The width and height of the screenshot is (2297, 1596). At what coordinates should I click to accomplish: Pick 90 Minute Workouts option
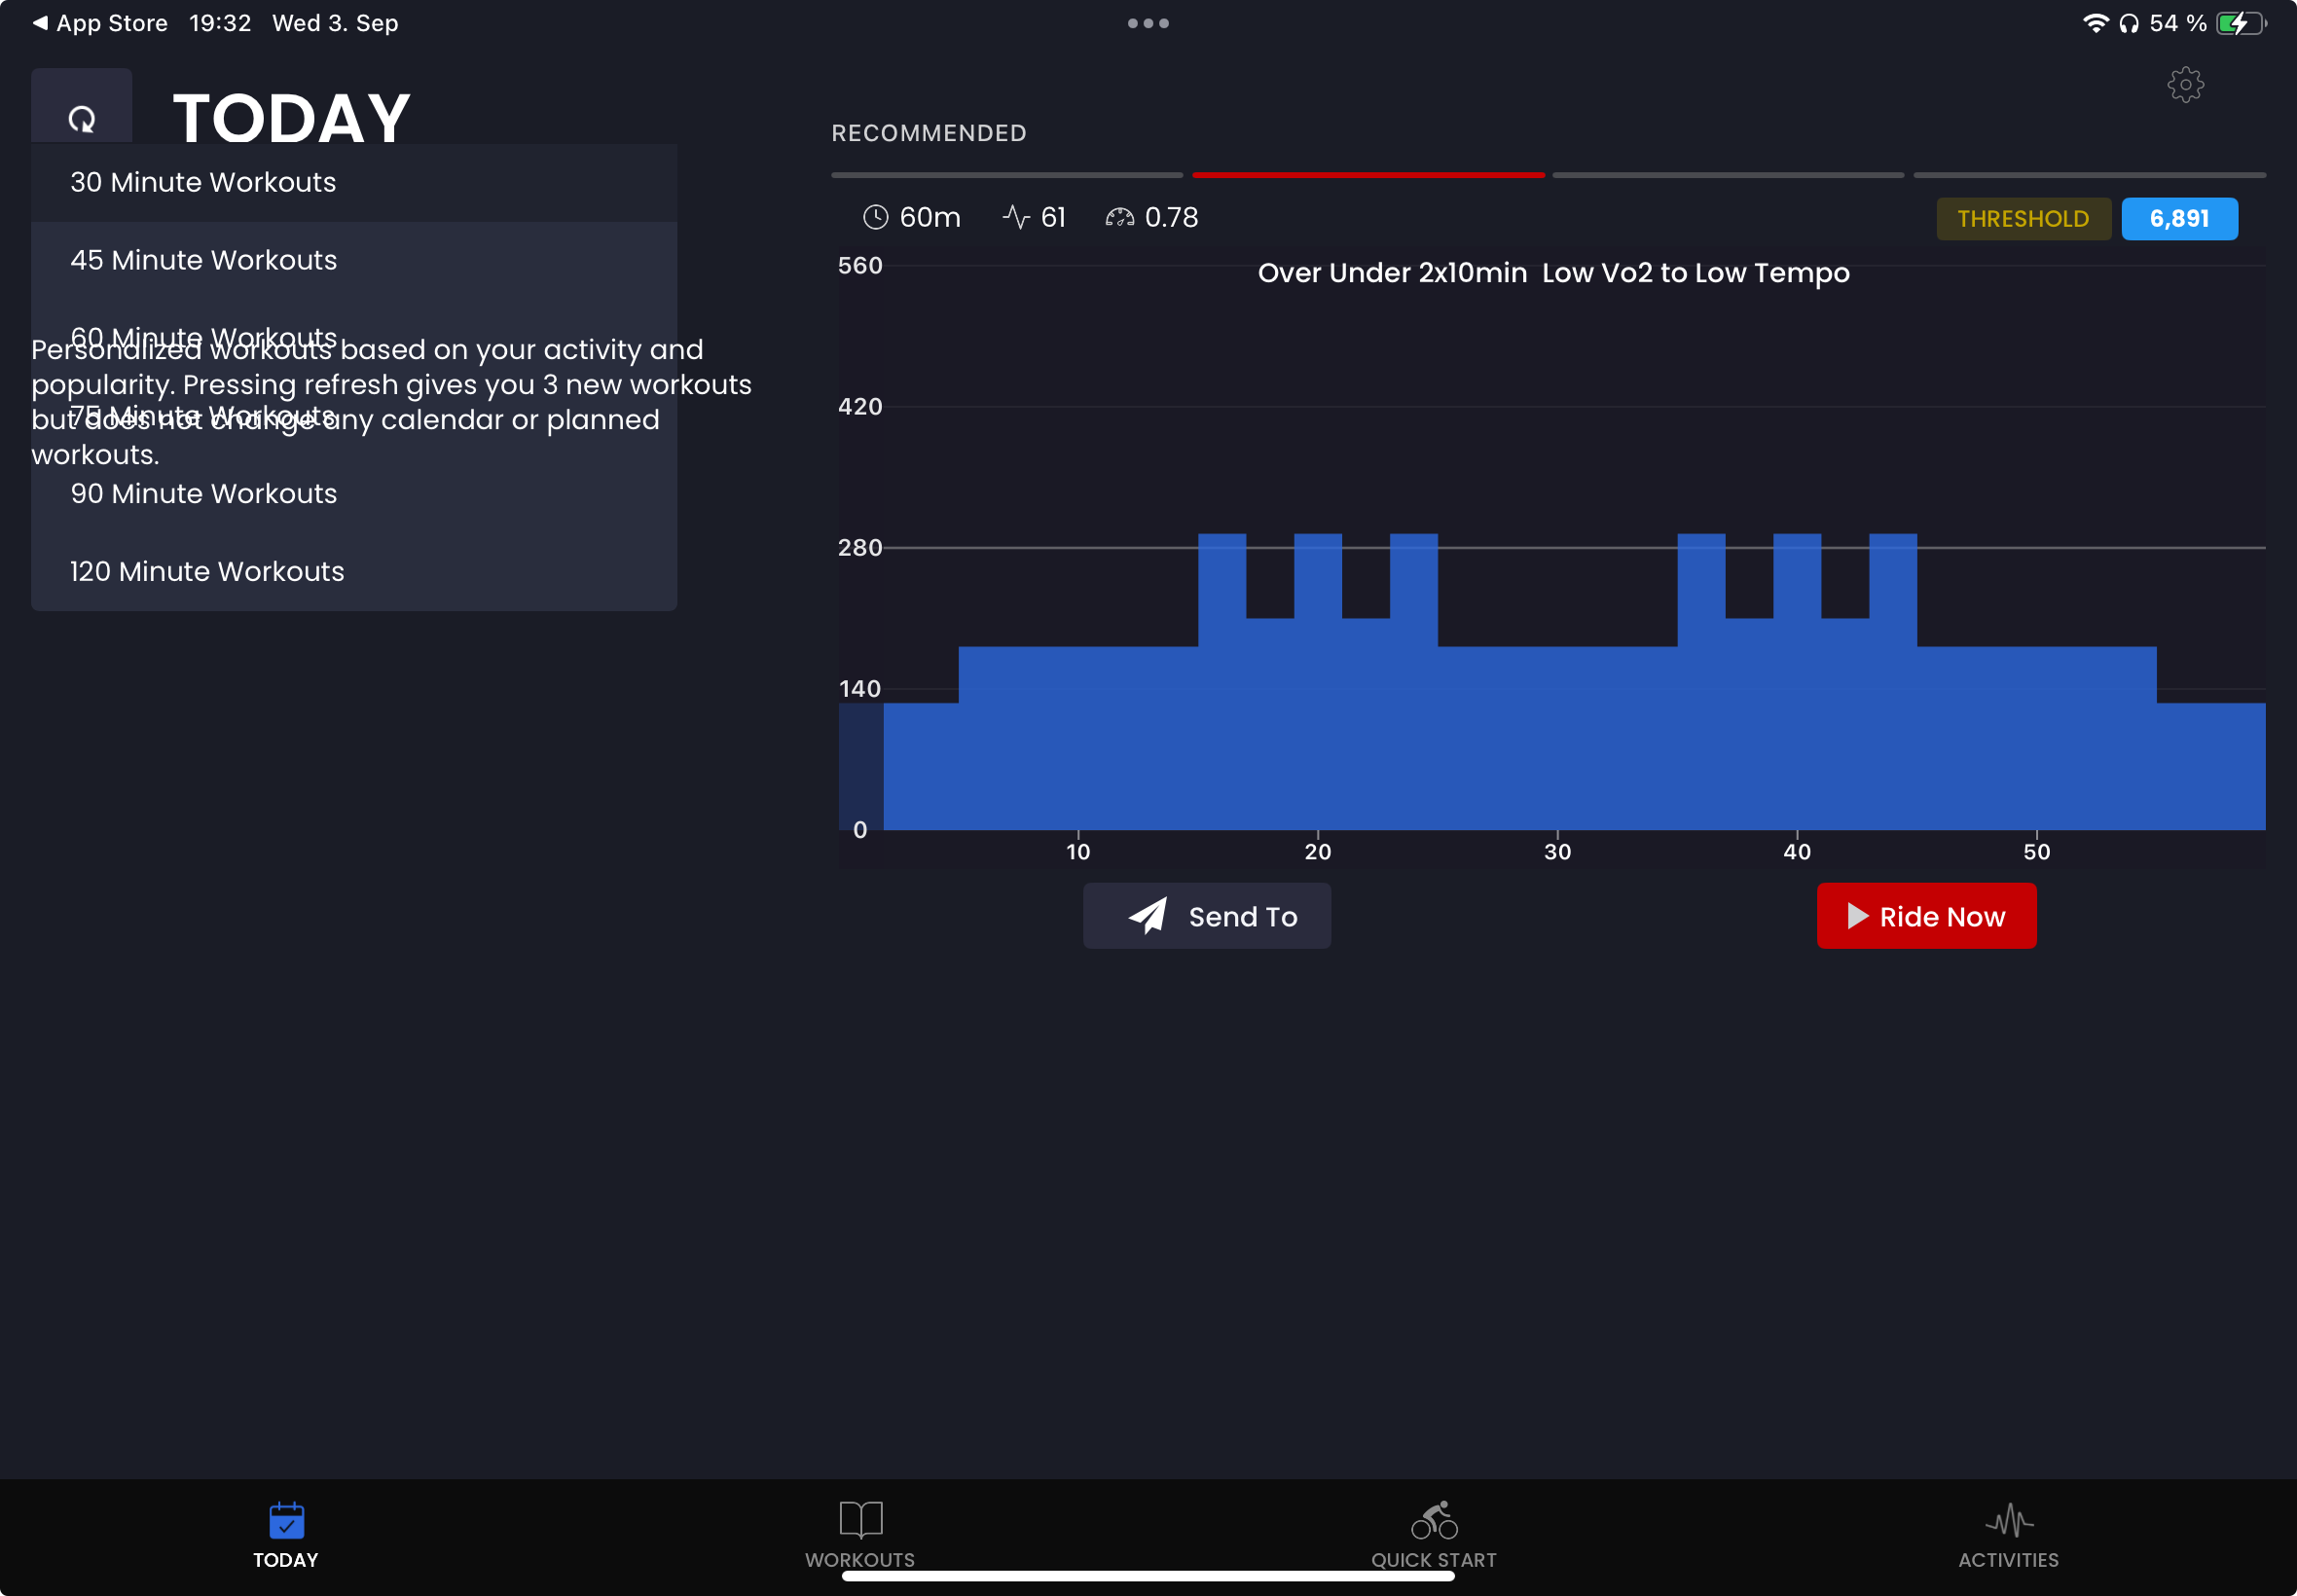point(354,493)
